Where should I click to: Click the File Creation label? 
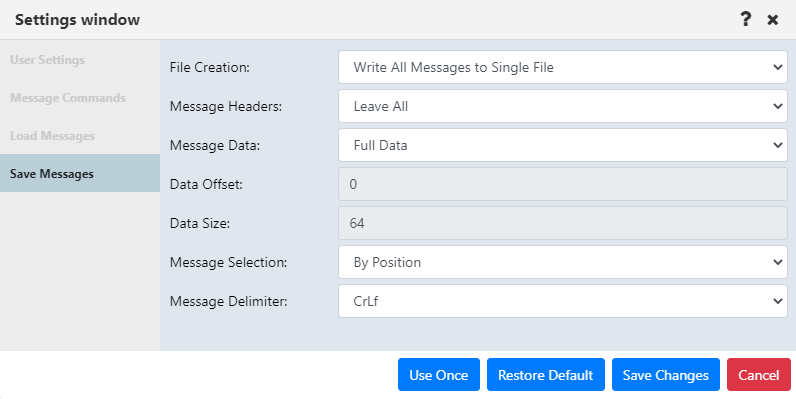[210, 68]
